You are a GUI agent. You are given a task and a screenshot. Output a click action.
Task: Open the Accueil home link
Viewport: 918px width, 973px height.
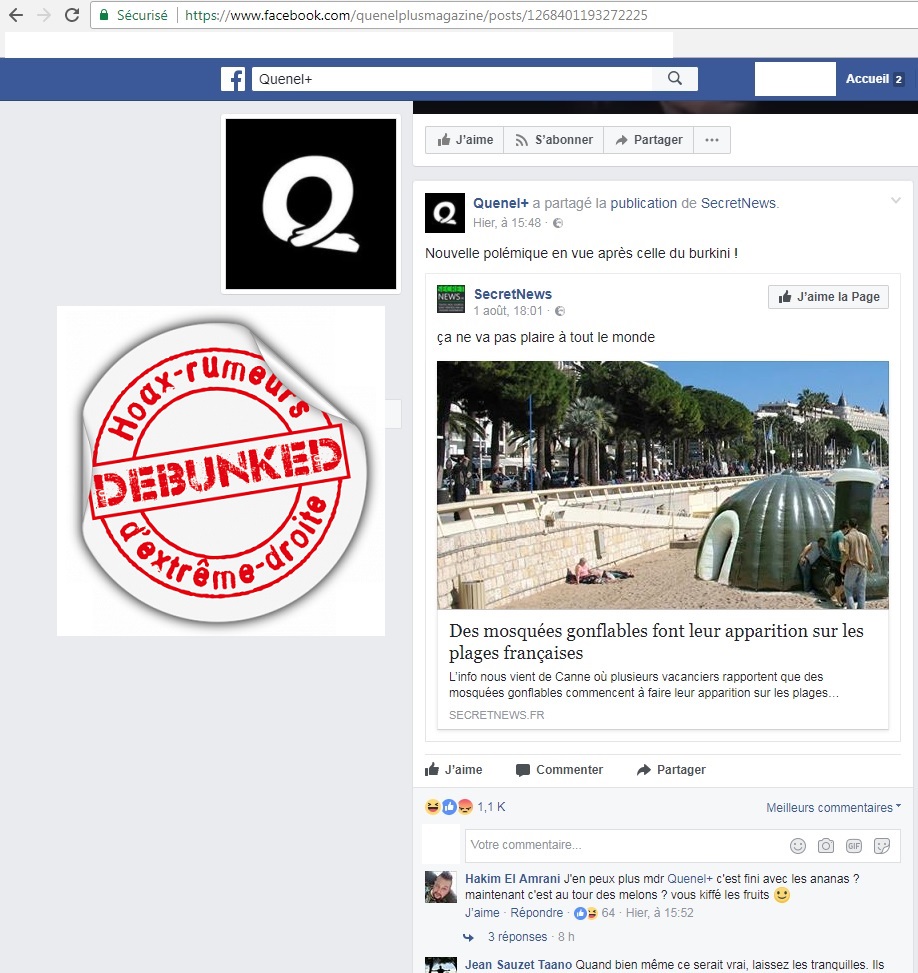pos(867,79)
